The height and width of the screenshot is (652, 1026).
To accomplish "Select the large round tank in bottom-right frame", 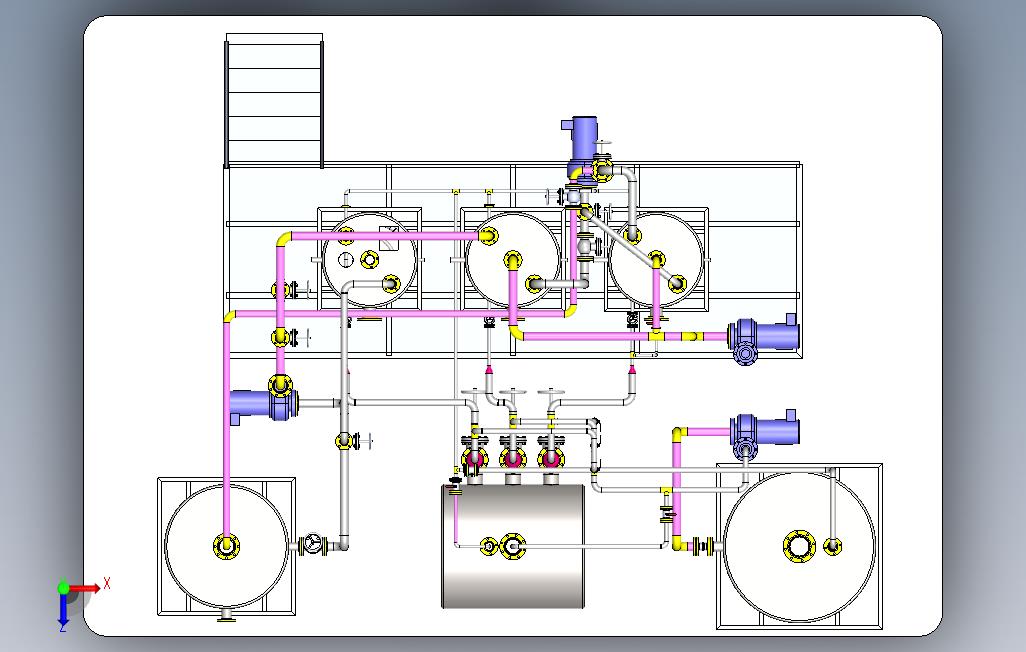I will [x=800, y=547].
